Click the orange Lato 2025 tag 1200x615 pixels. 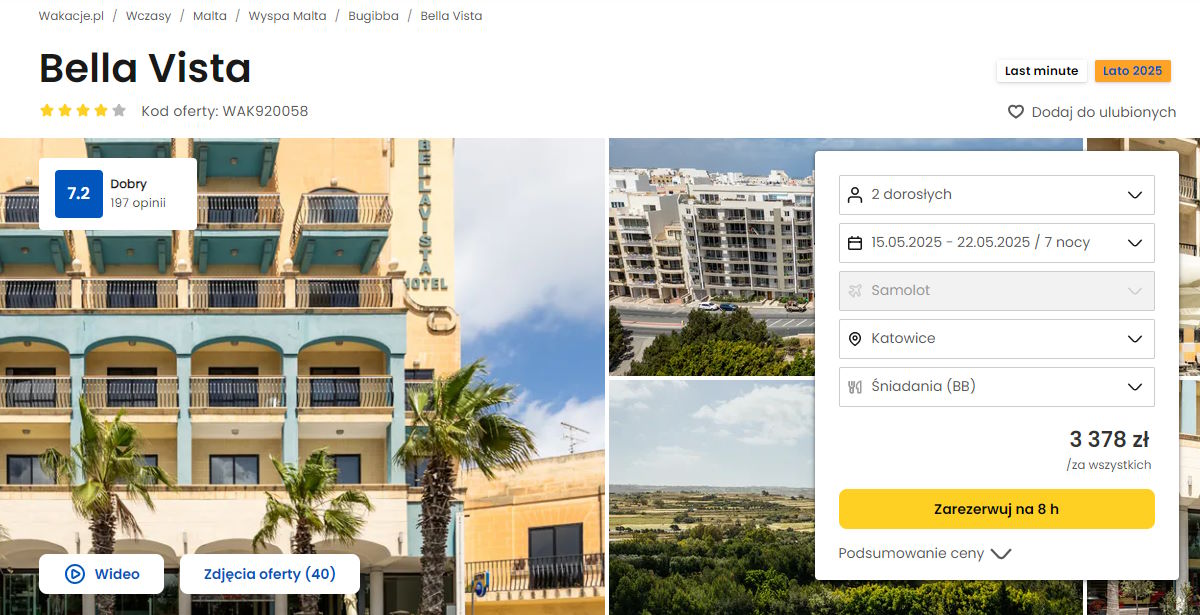(1132, 71)
